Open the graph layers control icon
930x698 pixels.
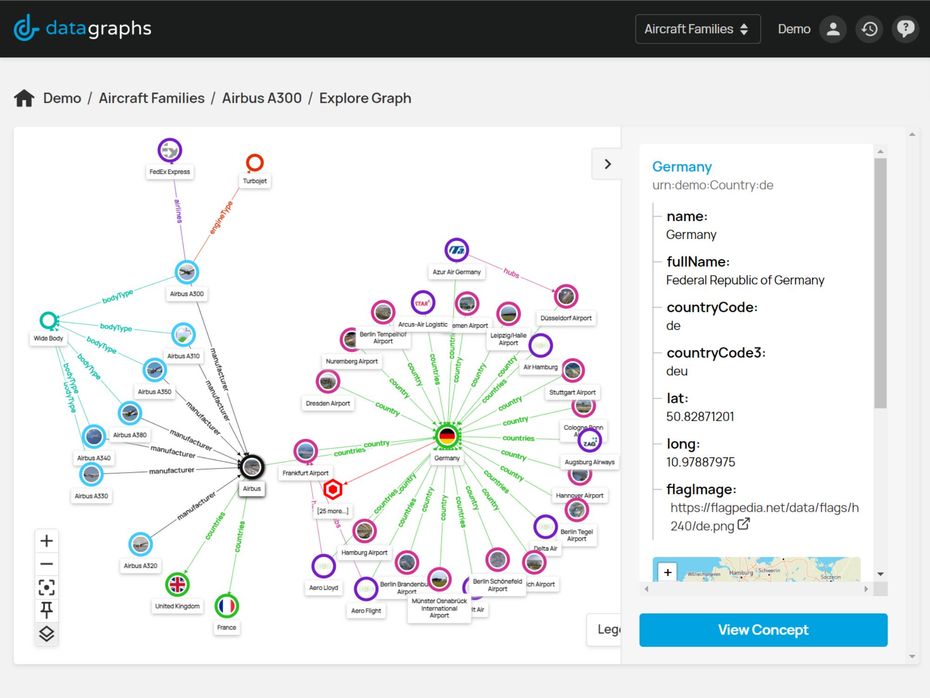click(46, 634)
